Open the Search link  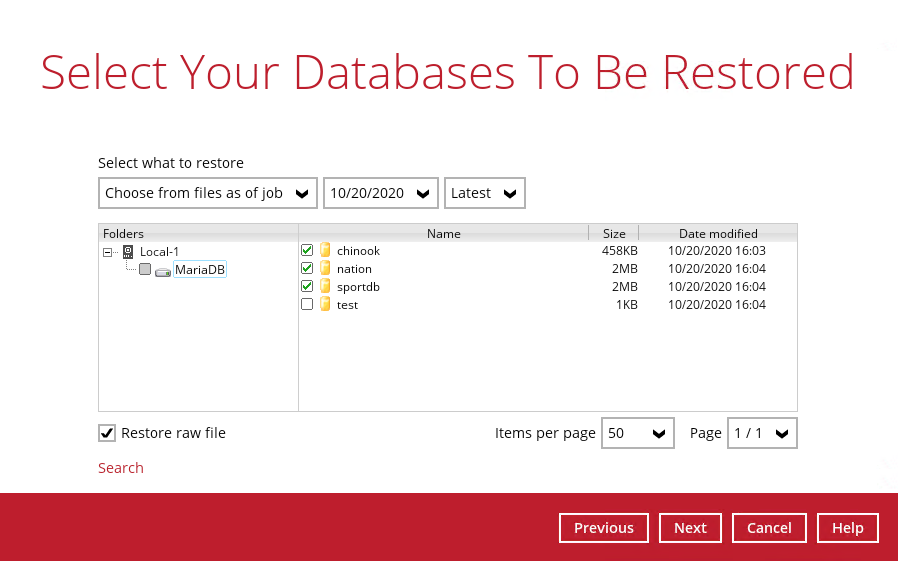point(121,468)
